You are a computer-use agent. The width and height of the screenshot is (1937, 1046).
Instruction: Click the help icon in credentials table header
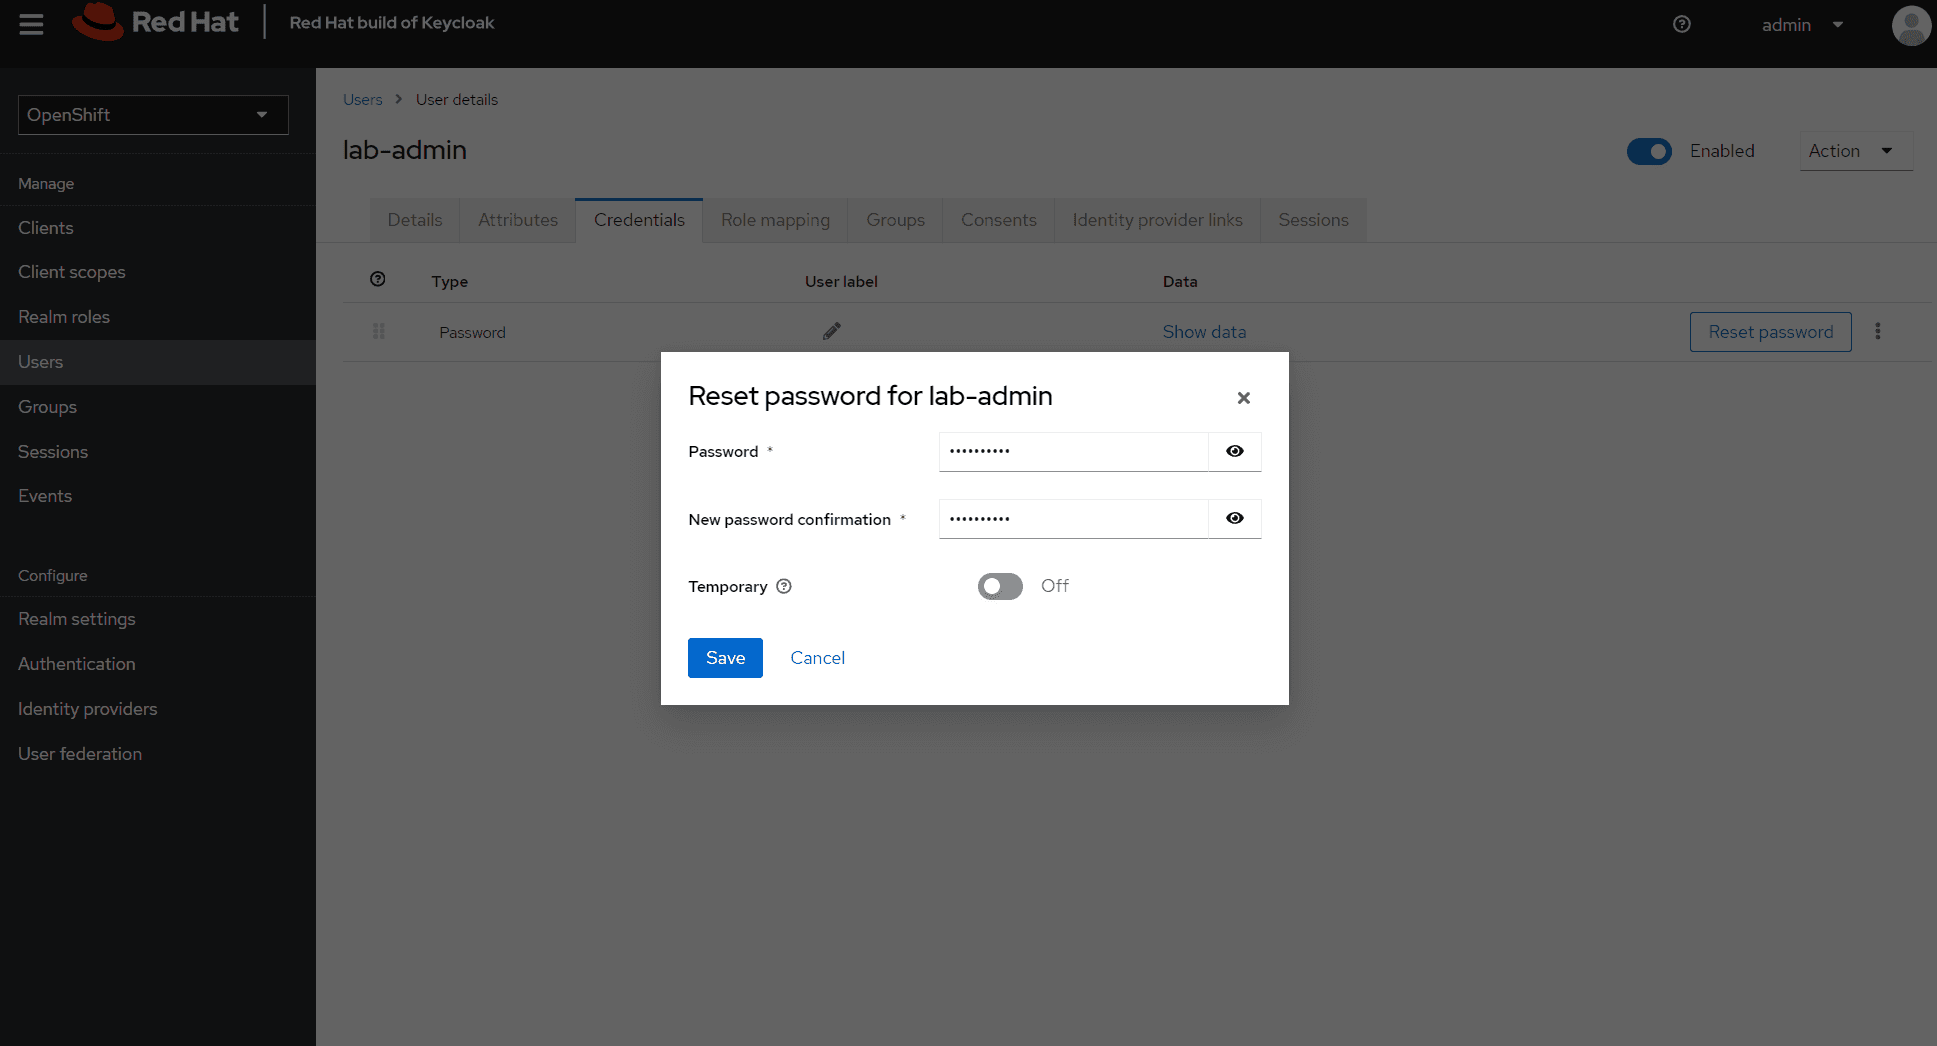(378, 280)
